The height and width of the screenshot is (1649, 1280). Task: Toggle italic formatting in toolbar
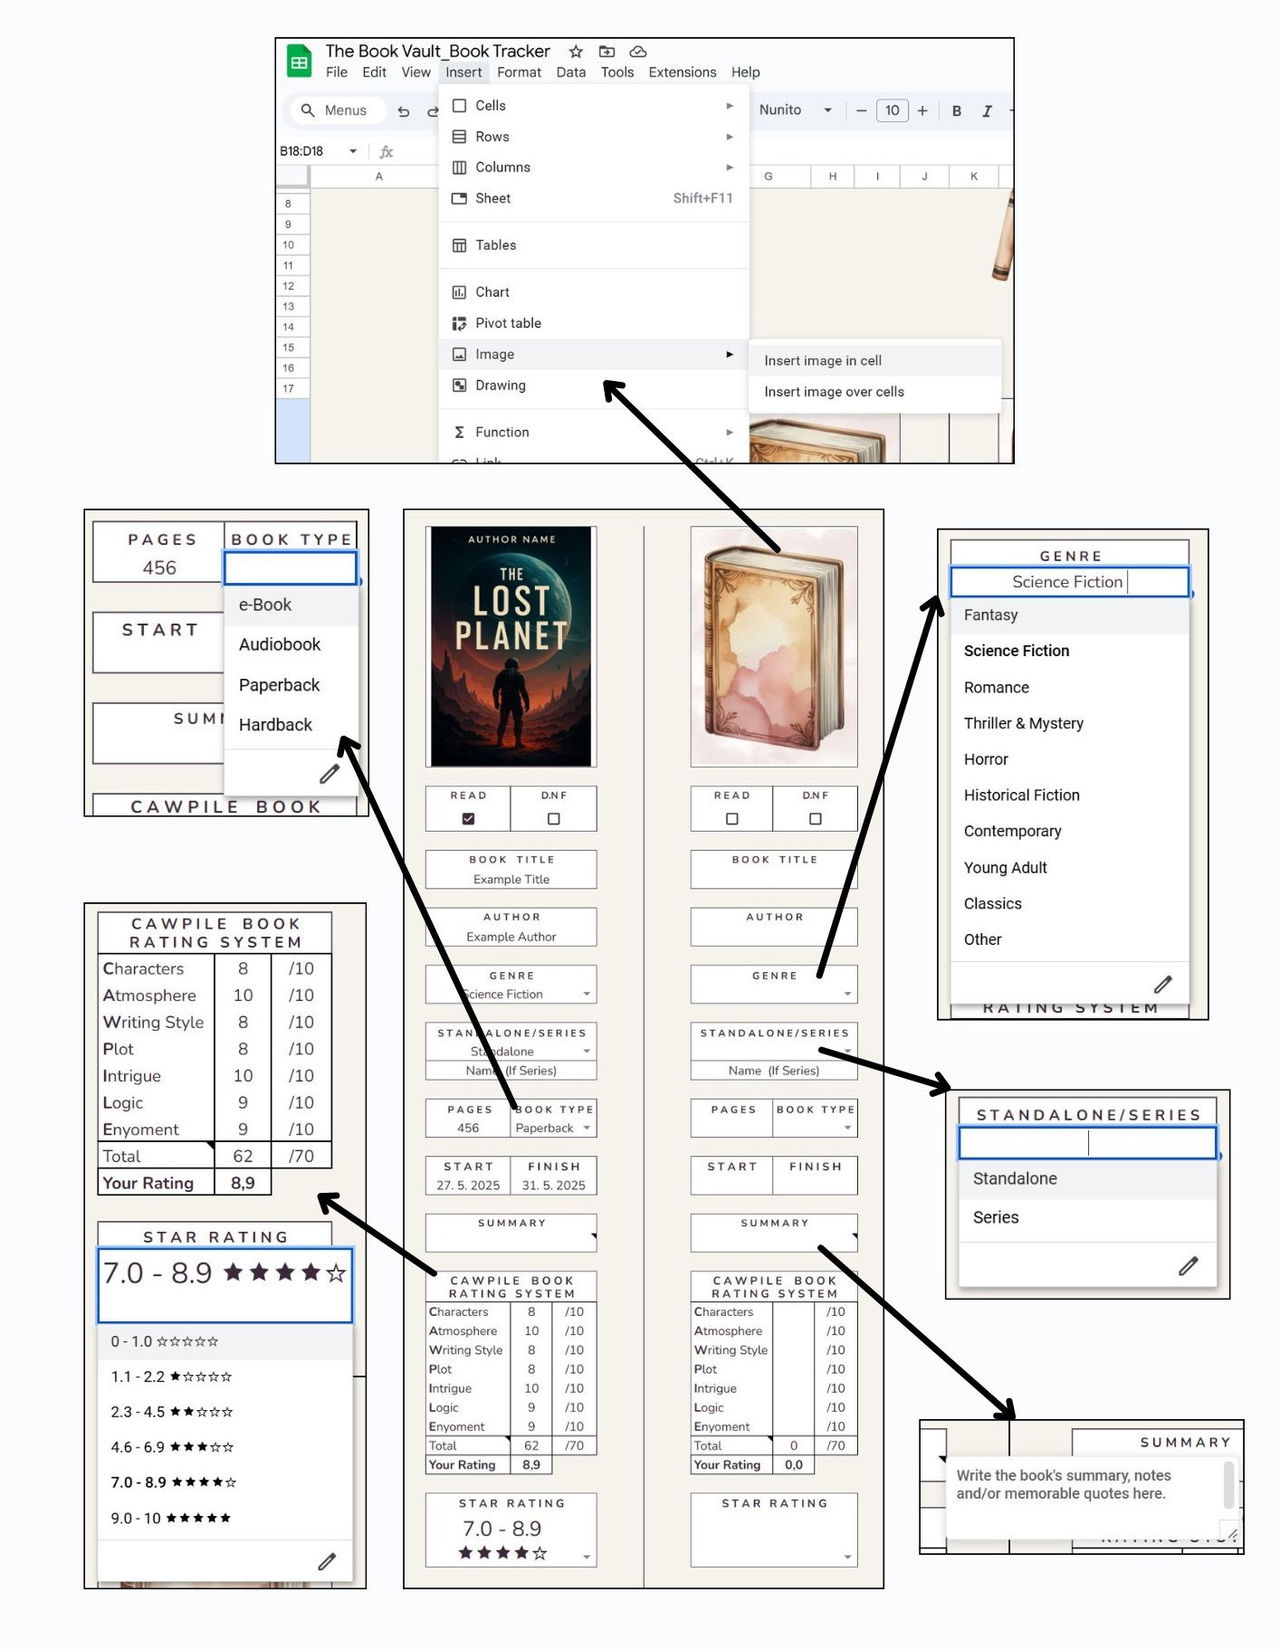pos(987,111)
